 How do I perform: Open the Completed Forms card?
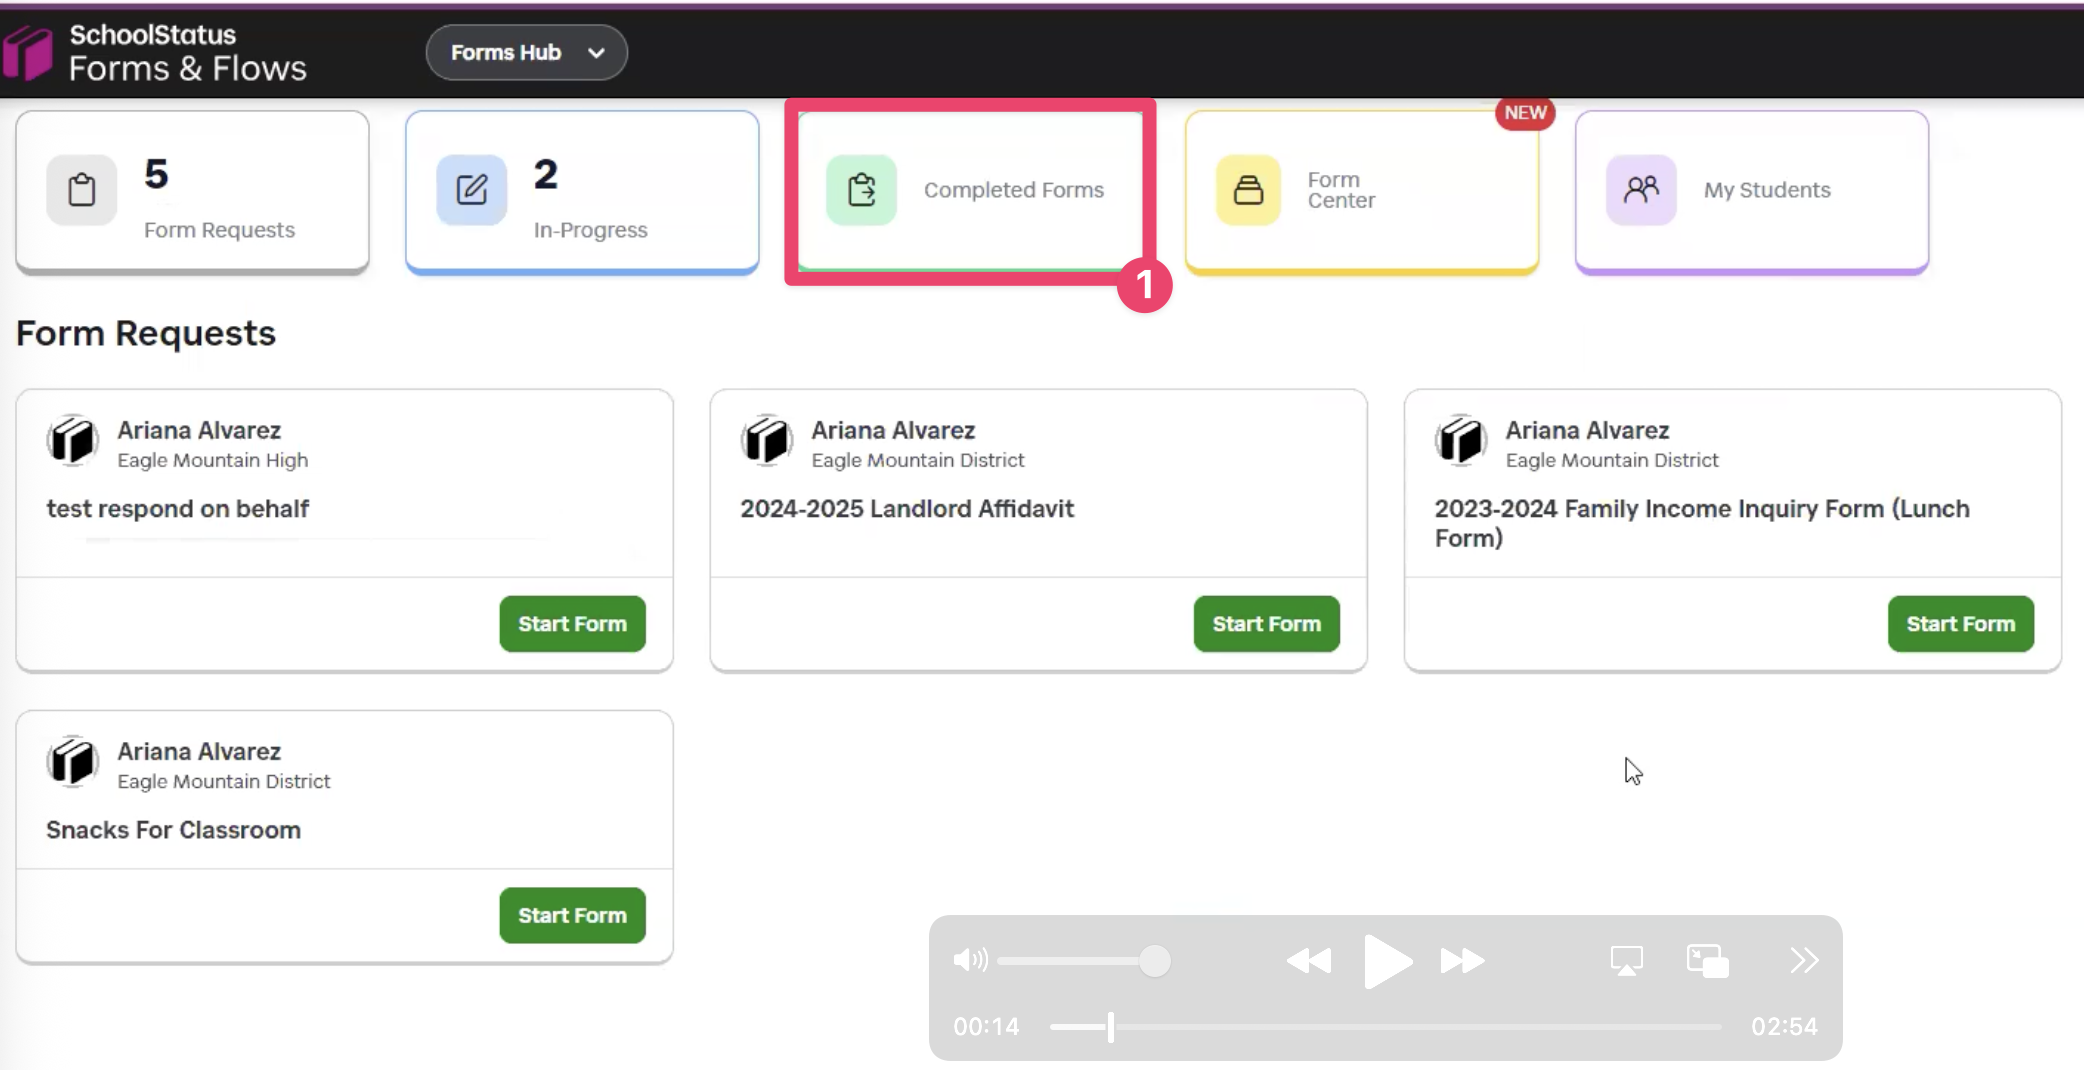(970, 190)
